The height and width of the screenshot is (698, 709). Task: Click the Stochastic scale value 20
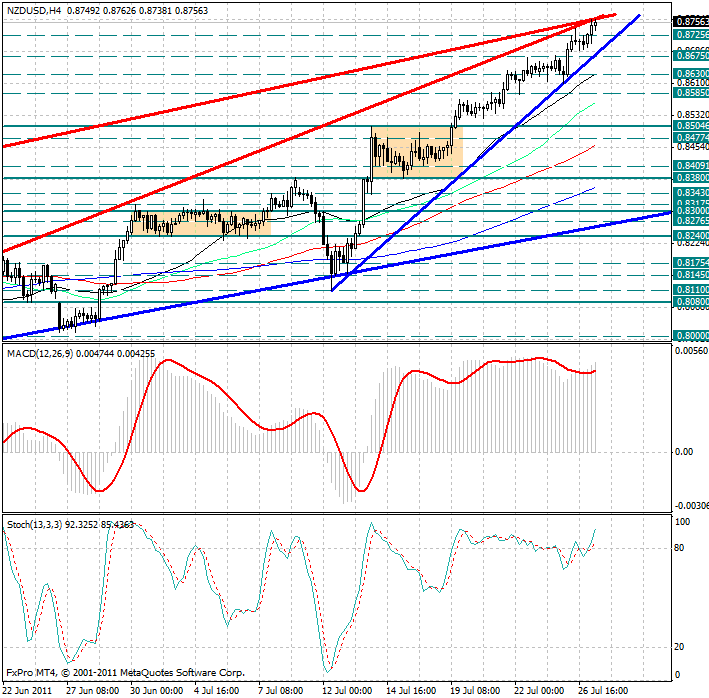[679, 647]
